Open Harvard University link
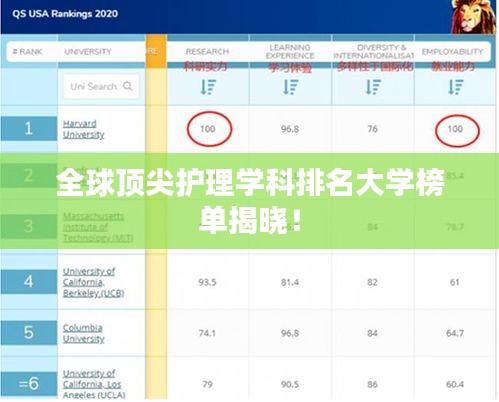The width and height of the screenshot is (499, 402). pos(84,129)
